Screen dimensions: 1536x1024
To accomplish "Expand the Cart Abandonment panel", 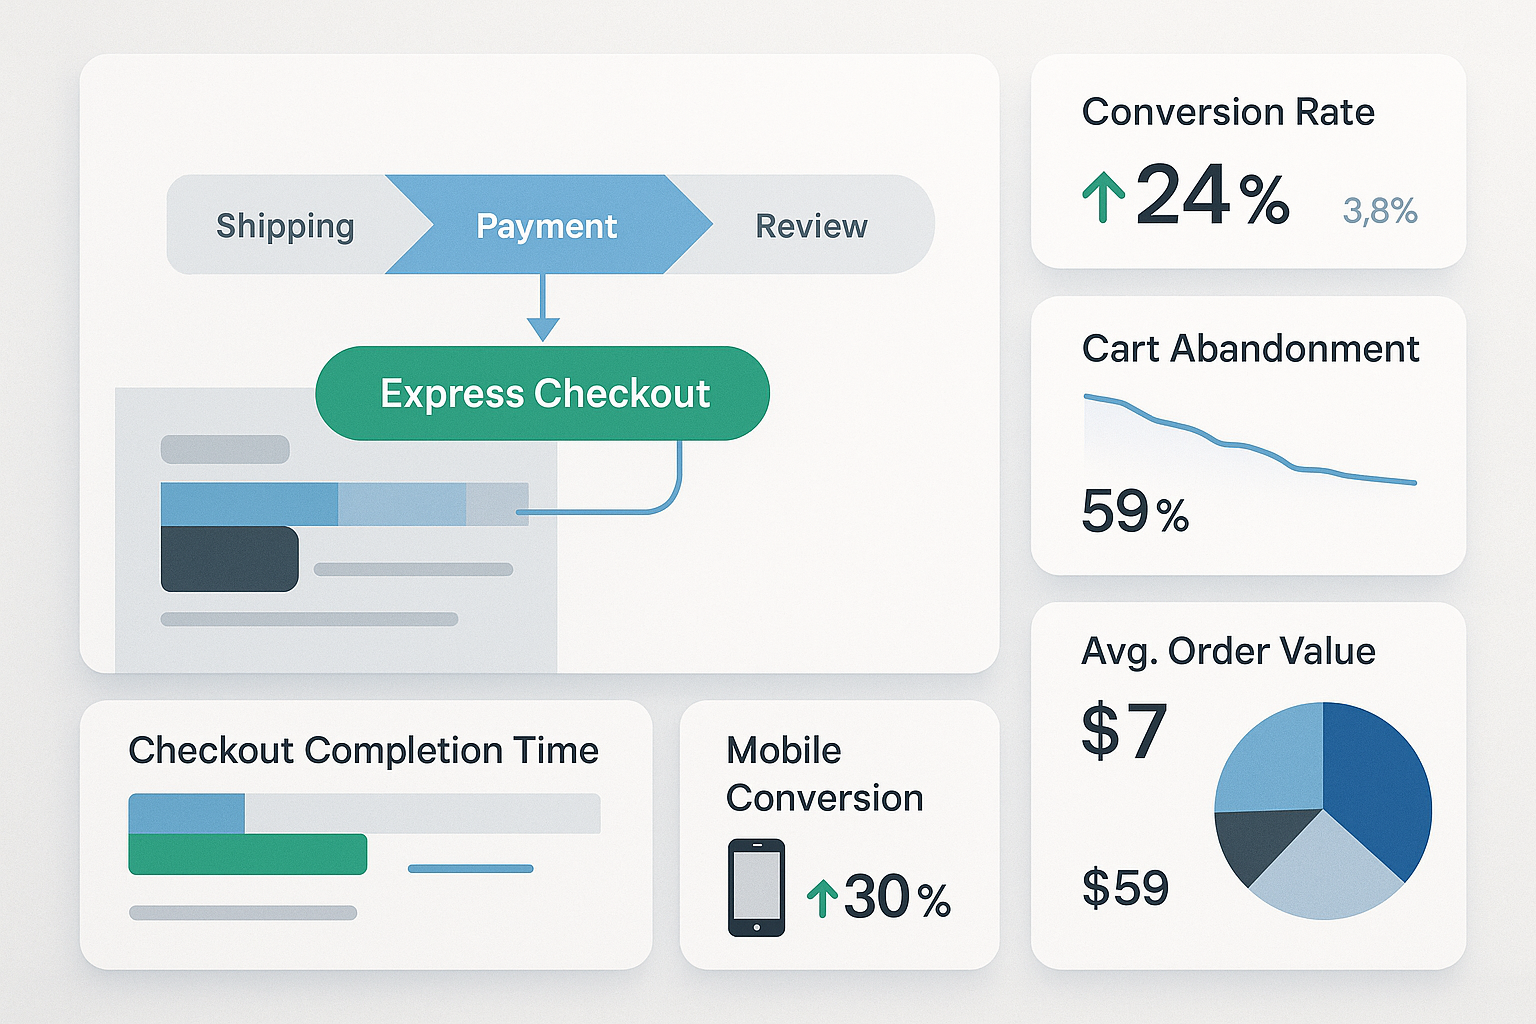I will tap(1250, 435).
